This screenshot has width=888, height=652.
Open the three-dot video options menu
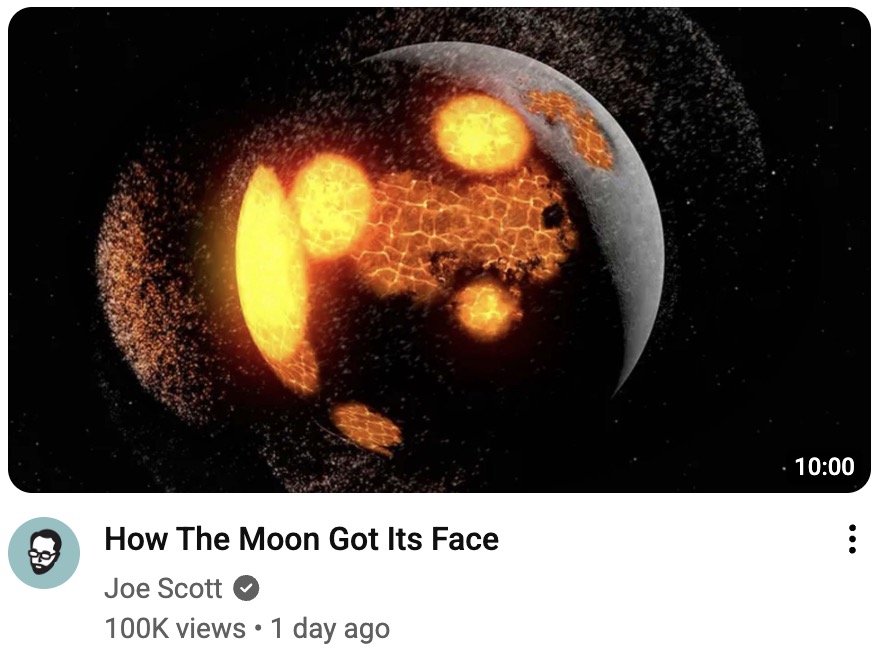pos(852,539)
